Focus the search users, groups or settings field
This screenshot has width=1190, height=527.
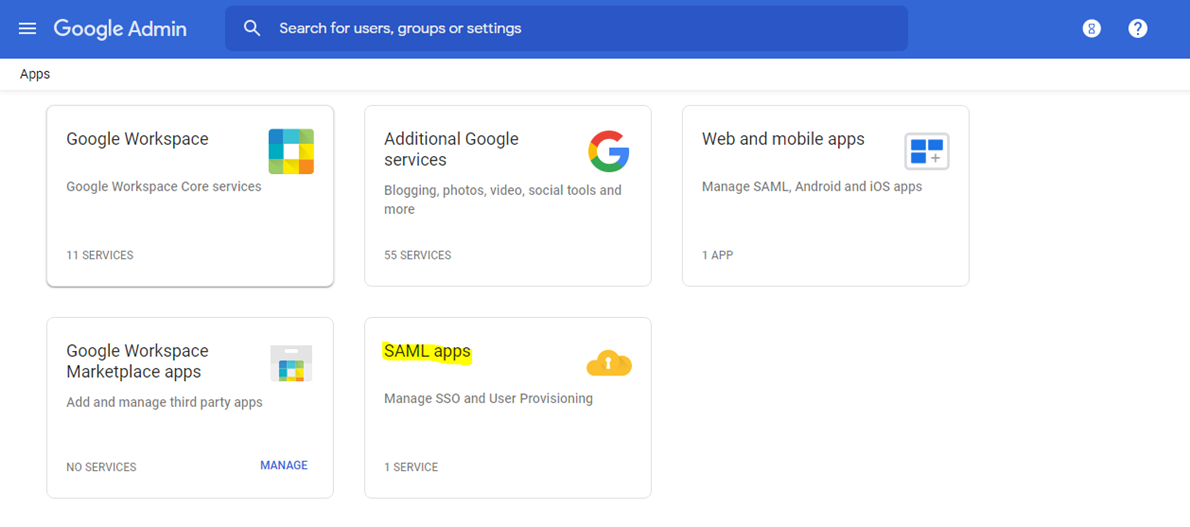580,29
